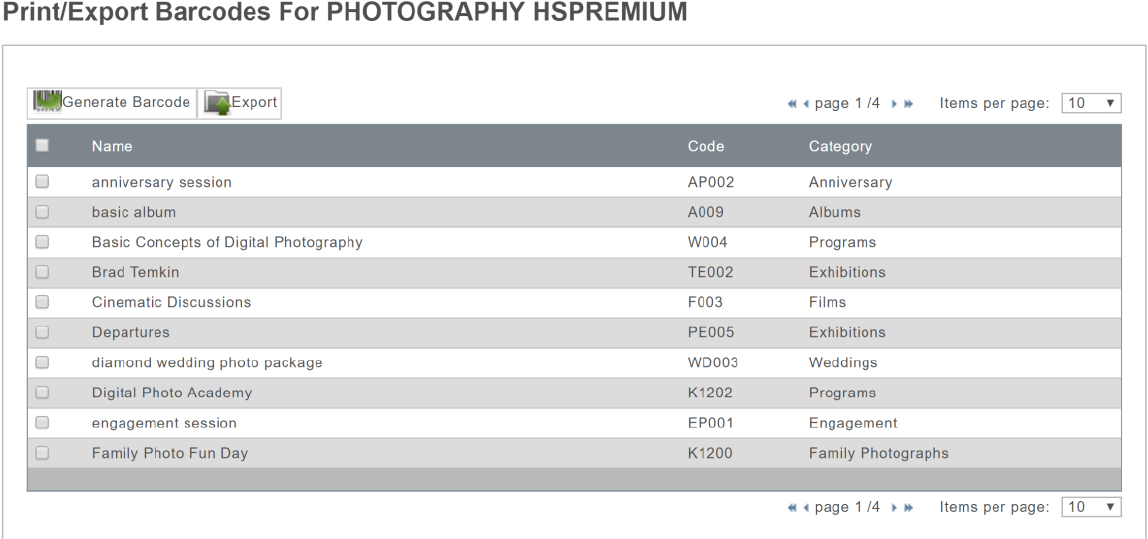Jump to last page using top pager
Screen dimensions: 1148x539
909,104
